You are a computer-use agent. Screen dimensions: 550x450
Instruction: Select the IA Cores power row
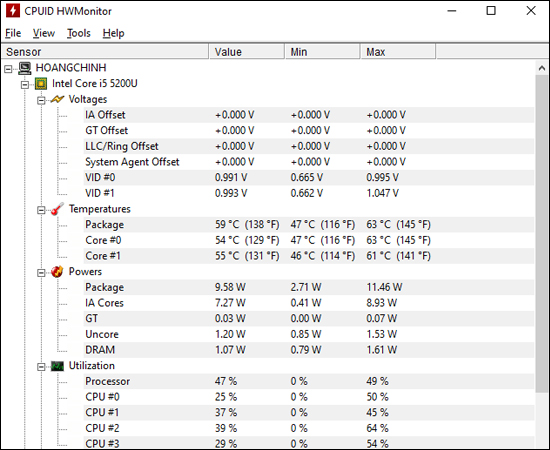[309, 303]
